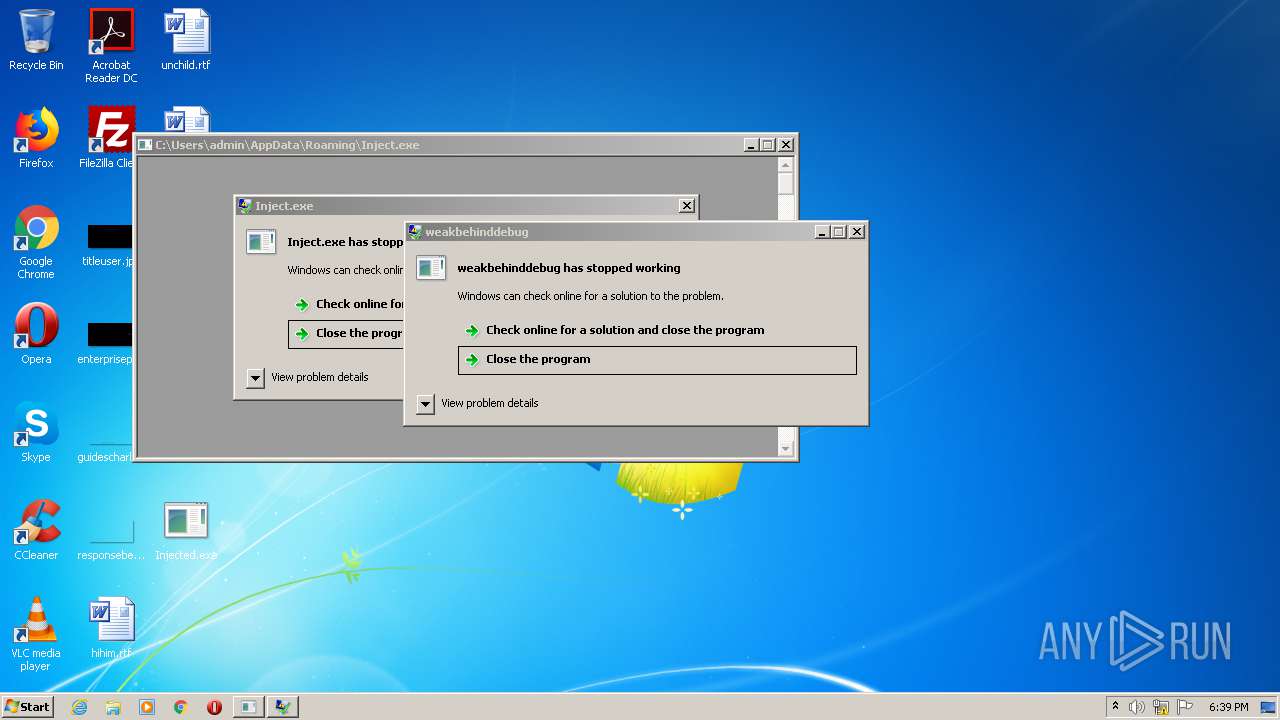Open the Recycle Bin desktop icon
This screenshot has width=1280, height=720.
36,40
